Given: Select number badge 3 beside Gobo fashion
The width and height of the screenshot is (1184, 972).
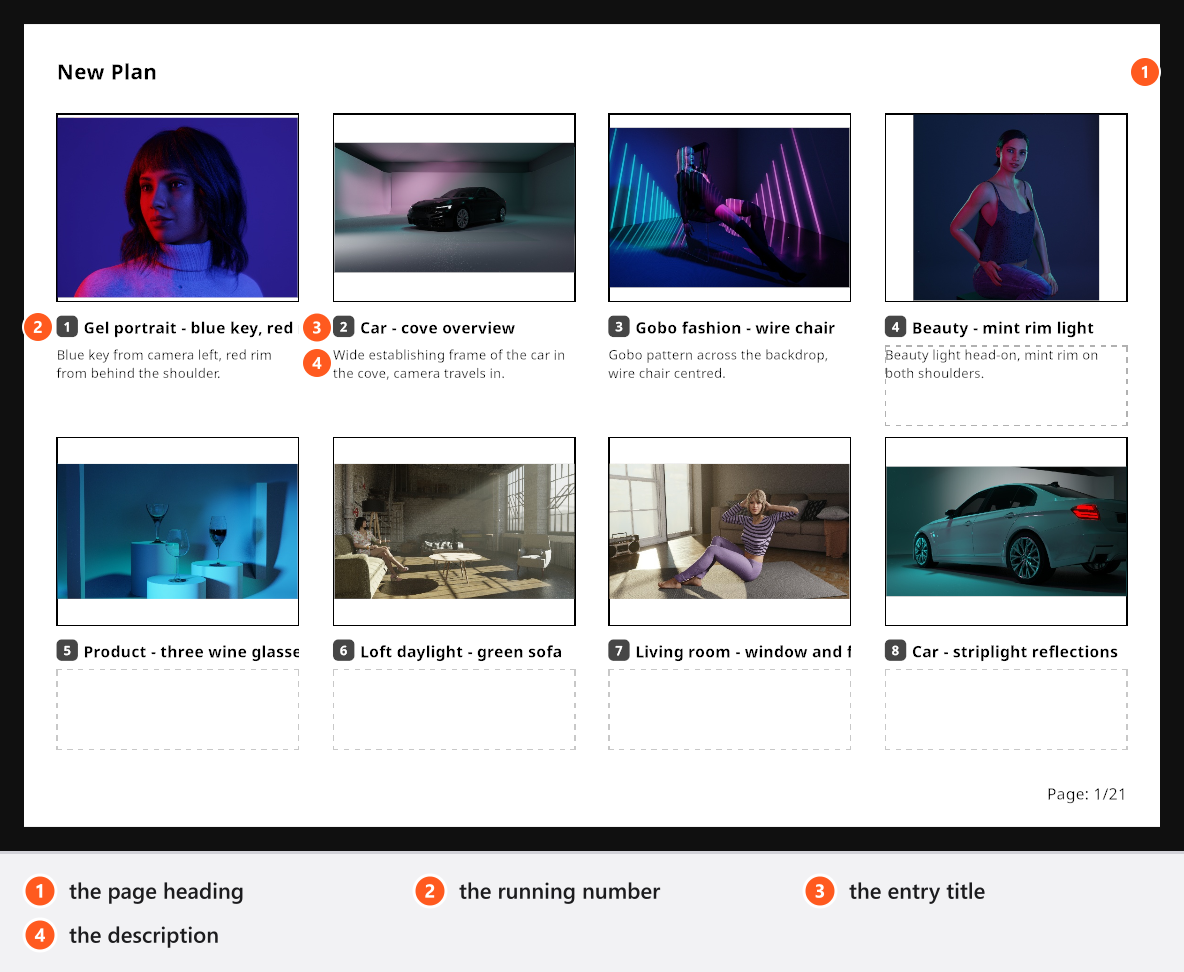Looking at the screenshot, I should click(619, 327).
